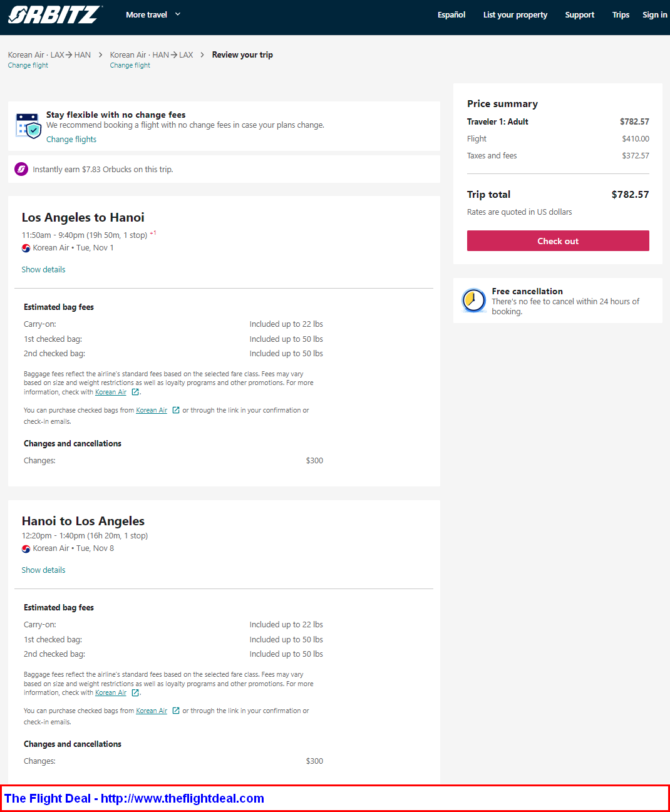Click the Orbitz logo
670x812 pixels.
[x=54, y=14]
